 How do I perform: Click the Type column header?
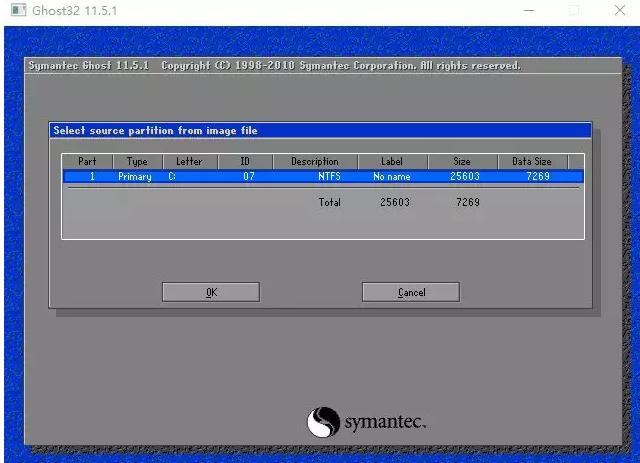click(137, 161)
